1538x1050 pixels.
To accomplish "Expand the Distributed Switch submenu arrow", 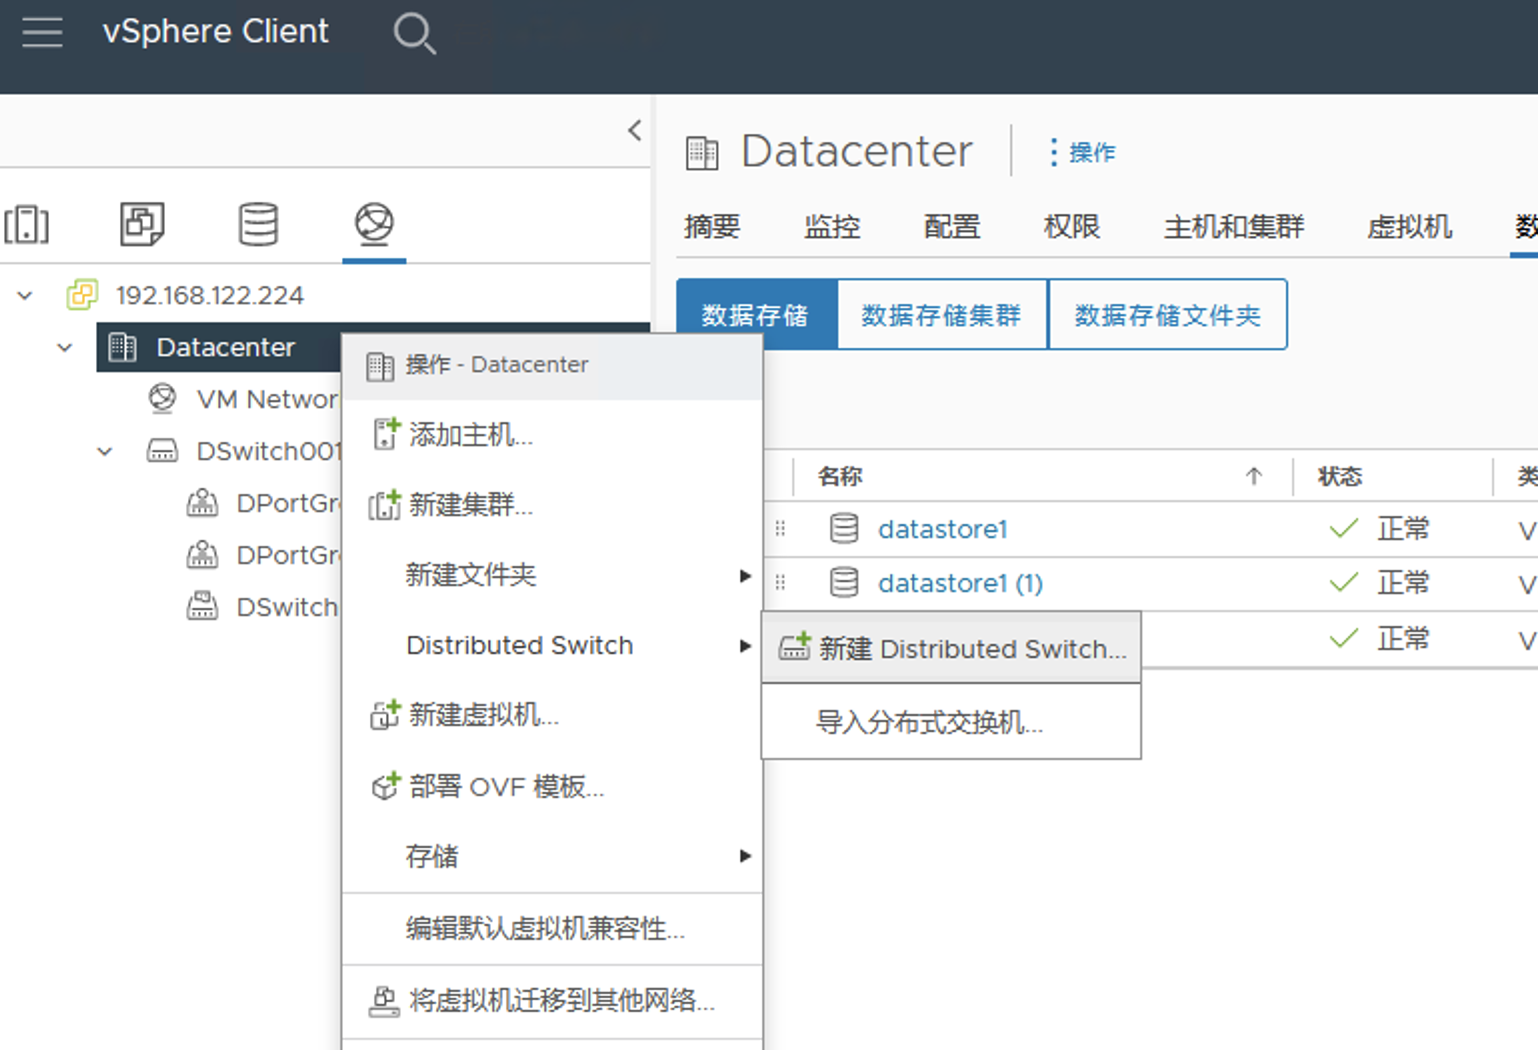I will point(744,646).
